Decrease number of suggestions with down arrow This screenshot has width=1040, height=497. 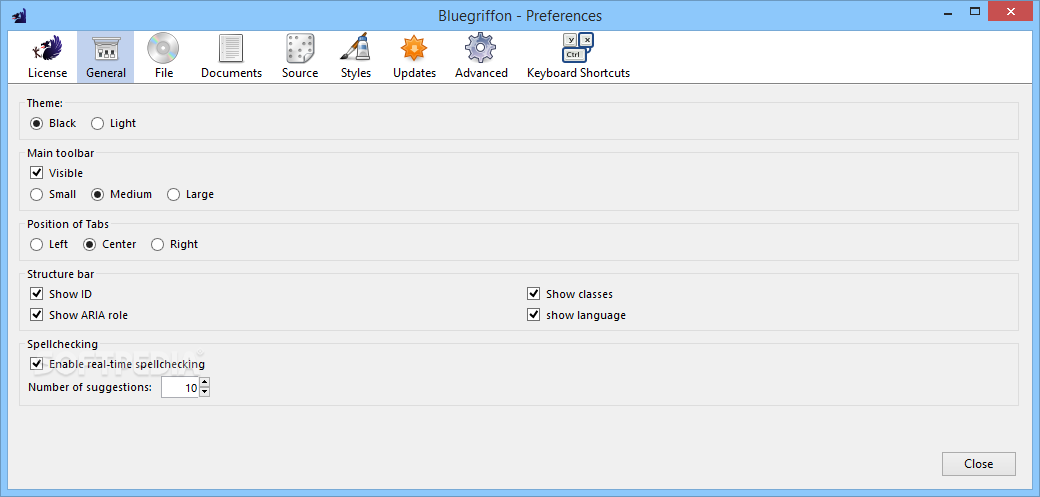pyautogui.click(x=204, y=392)
